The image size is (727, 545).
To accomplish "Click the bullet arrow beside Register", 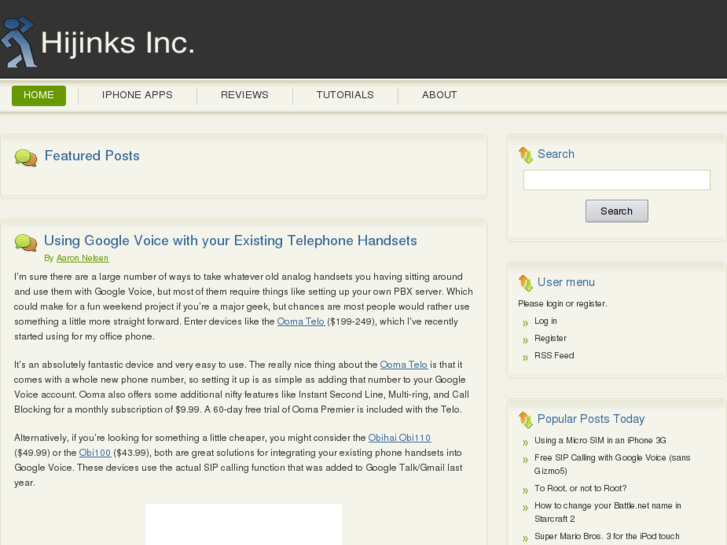I will tap(525, 340).
